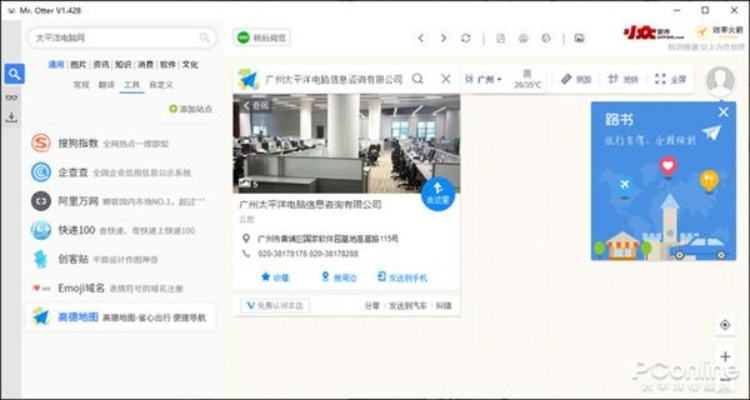
Task: Click the company address text line
Action: tap(328, 238)
